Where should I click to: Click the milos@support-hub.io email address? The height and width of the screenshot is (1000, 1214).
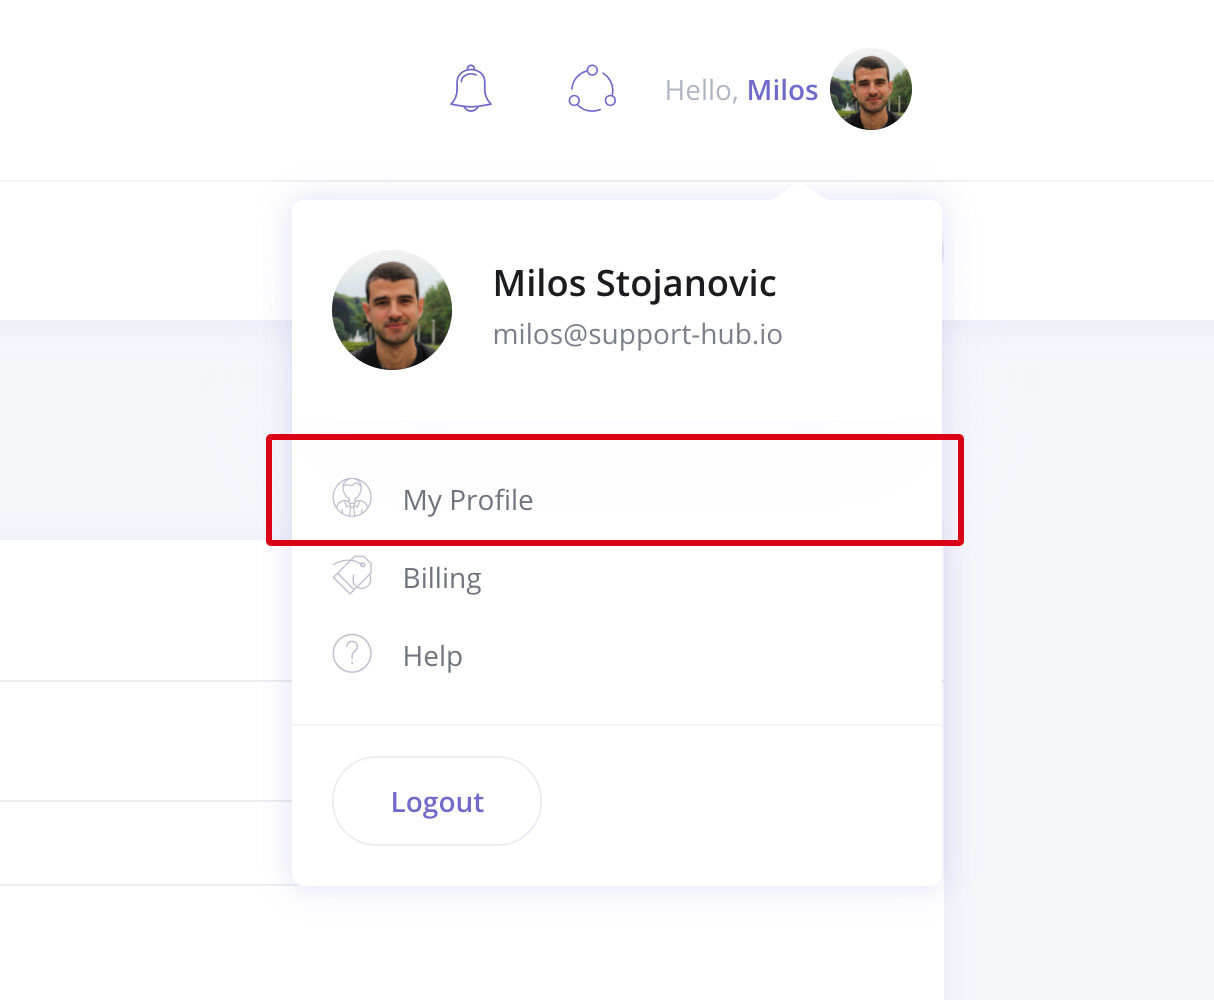638,334
